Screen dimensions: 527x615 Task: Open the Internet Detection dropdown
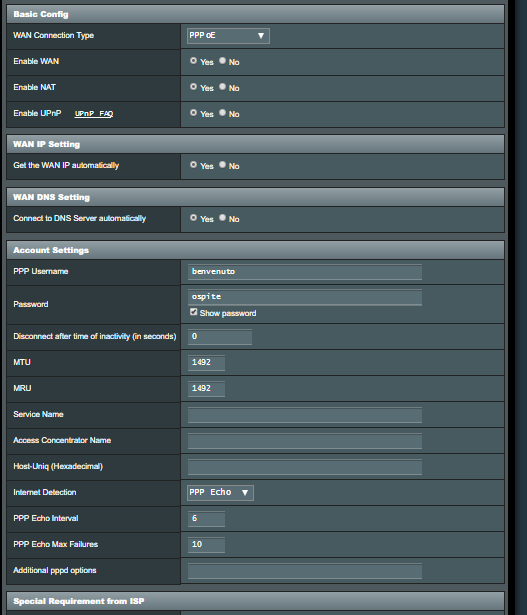coord(220,493)
